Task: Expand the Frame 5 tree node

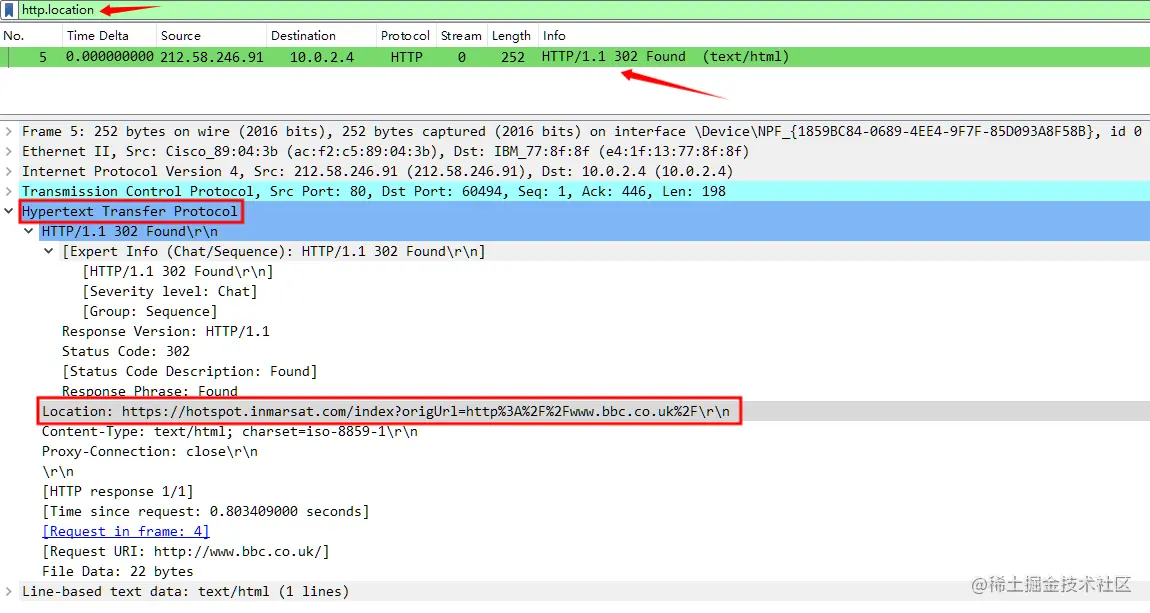Action: pyautogui.click(x=9, y=131)
